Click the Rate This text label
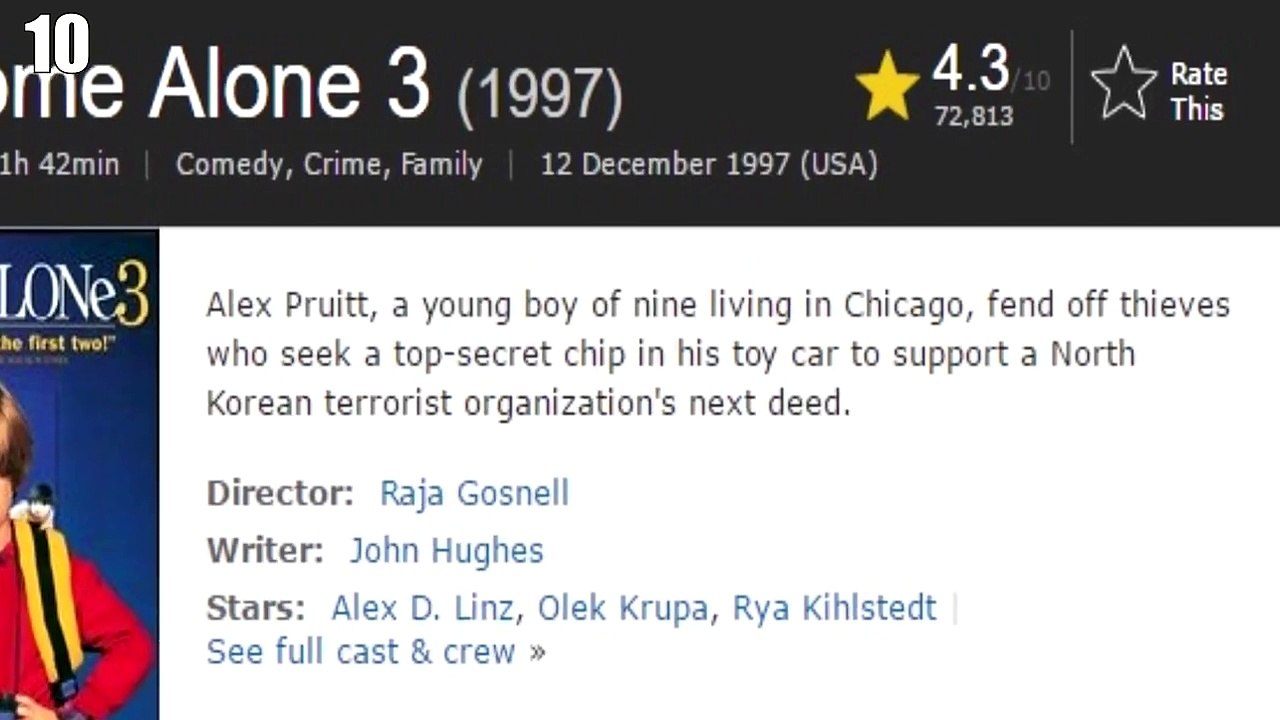1280x720 pixels. coord(1199,91)
